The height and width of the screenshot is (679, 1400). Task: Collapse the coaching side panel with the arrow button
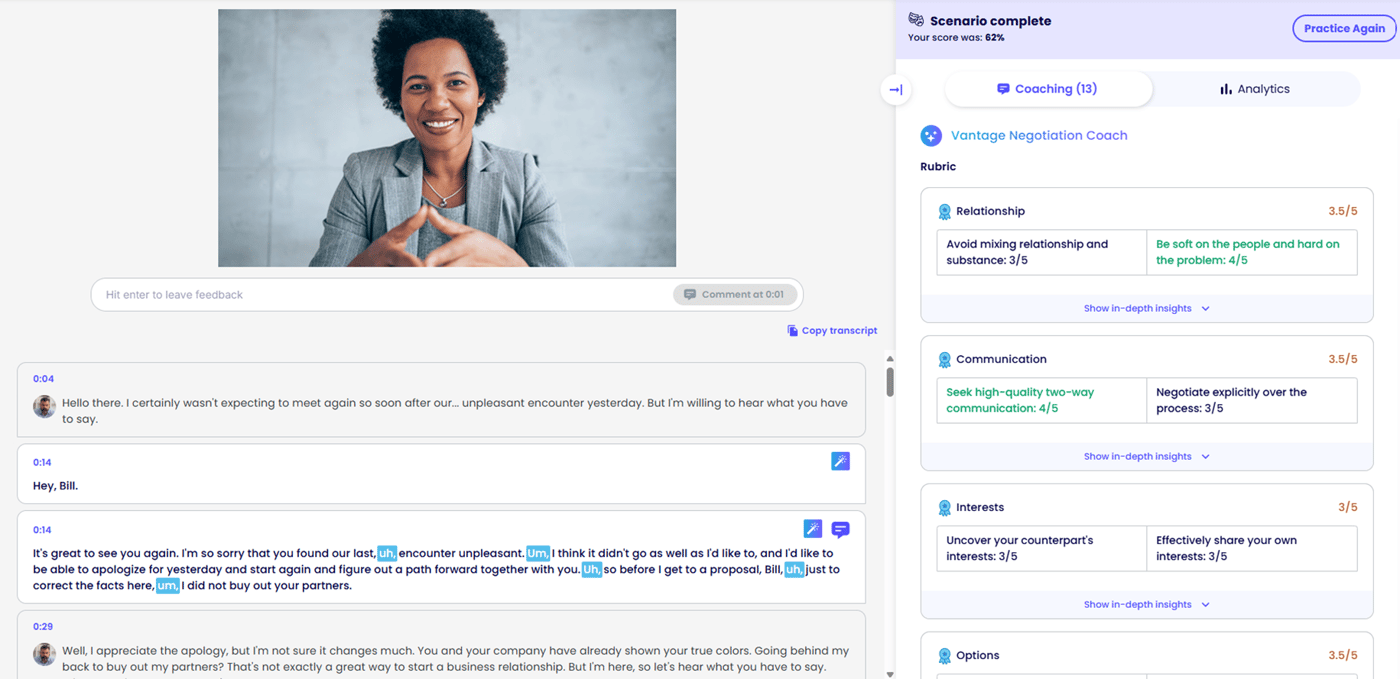896,90
